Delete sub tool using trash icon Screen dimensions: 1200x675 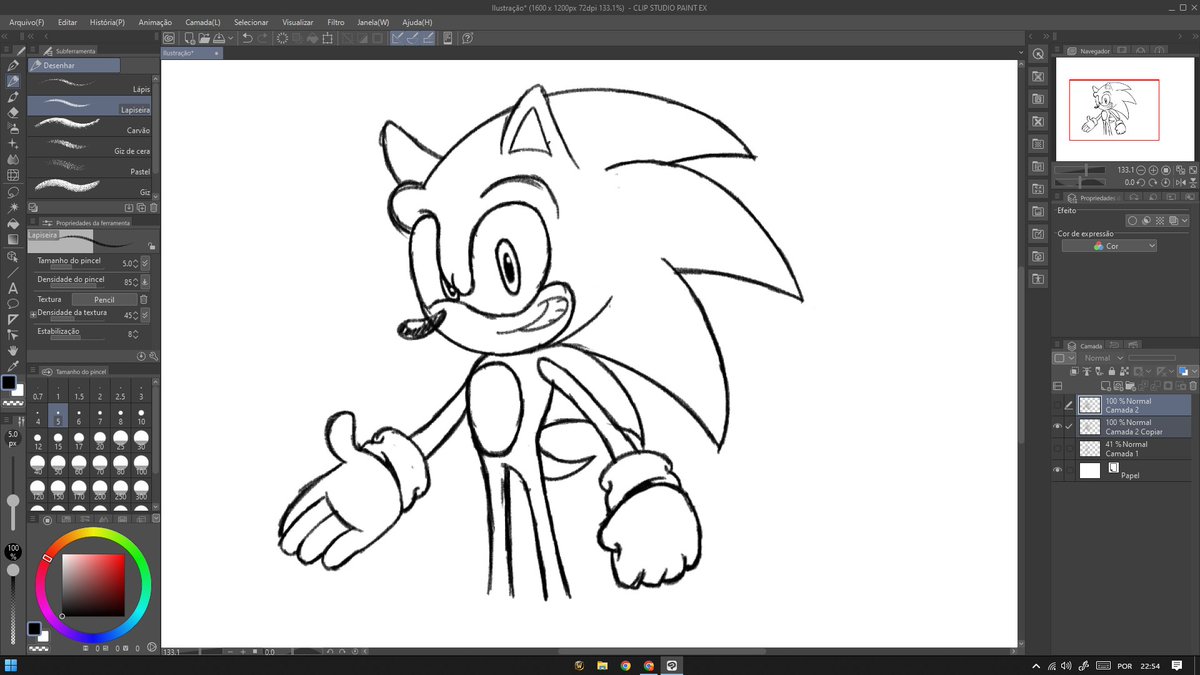click(153, 207)
